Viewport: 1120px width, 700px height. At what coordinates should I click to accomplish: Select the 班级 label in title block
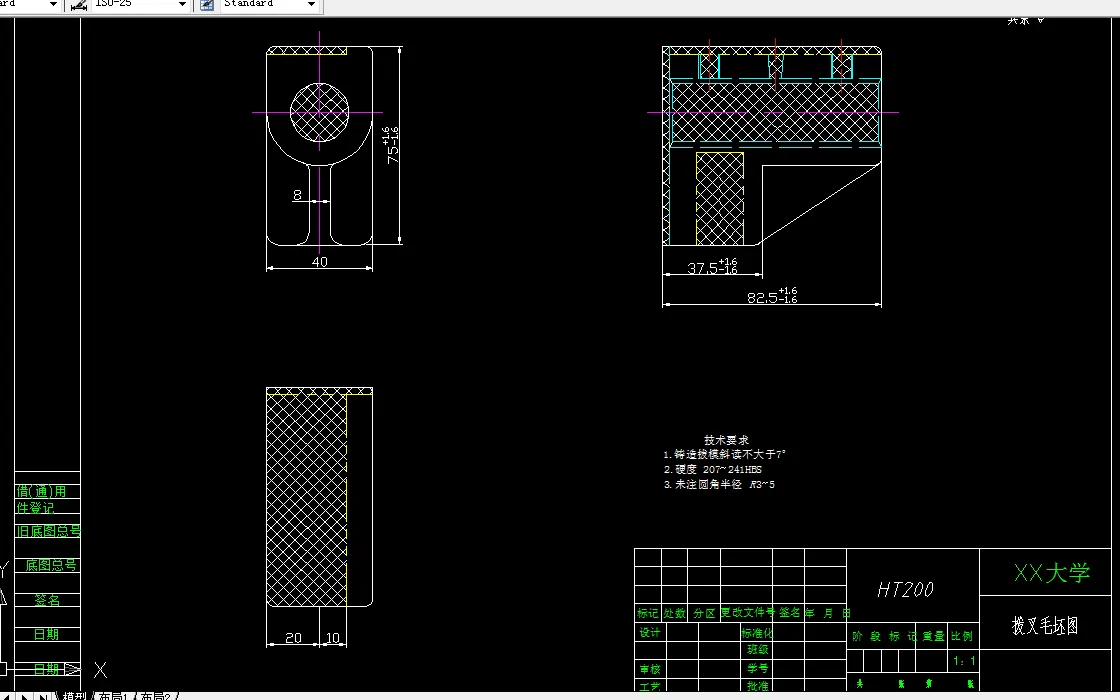coord(758,650)
